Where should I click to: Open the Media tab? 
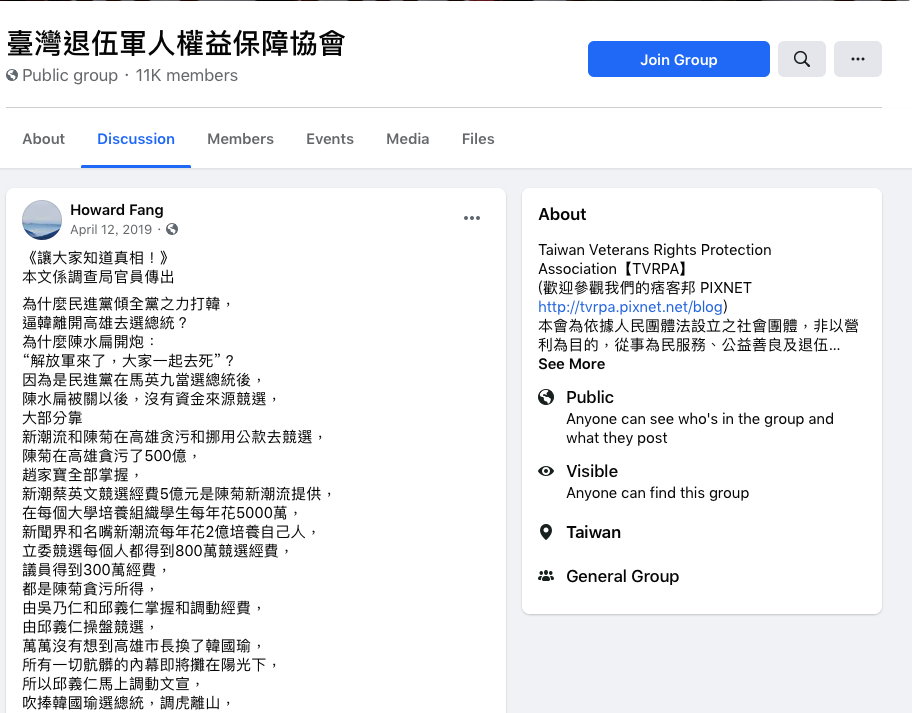tap(408, 139)
